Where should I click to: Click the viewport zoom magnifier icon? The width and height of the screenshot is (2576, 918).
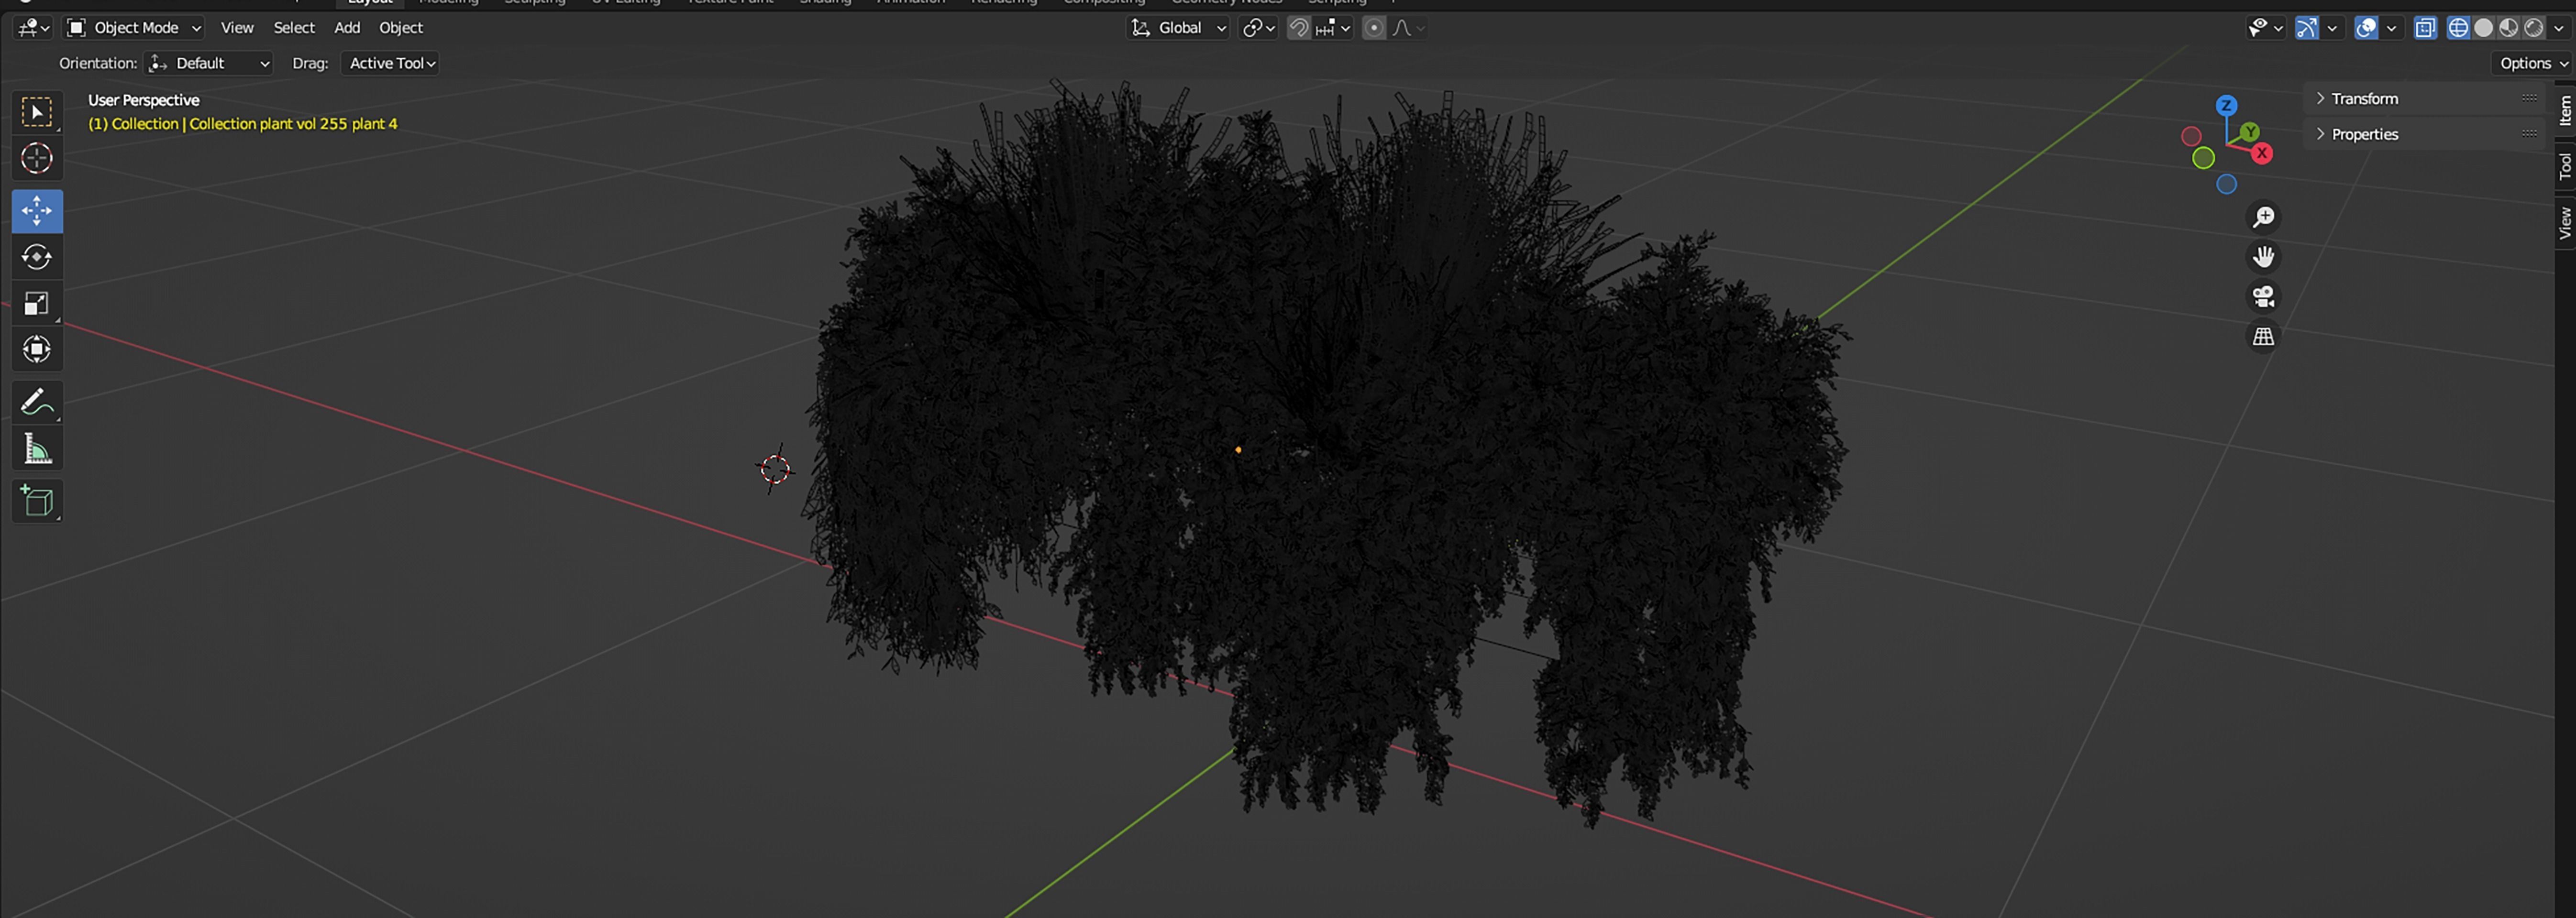point(2263,217)
